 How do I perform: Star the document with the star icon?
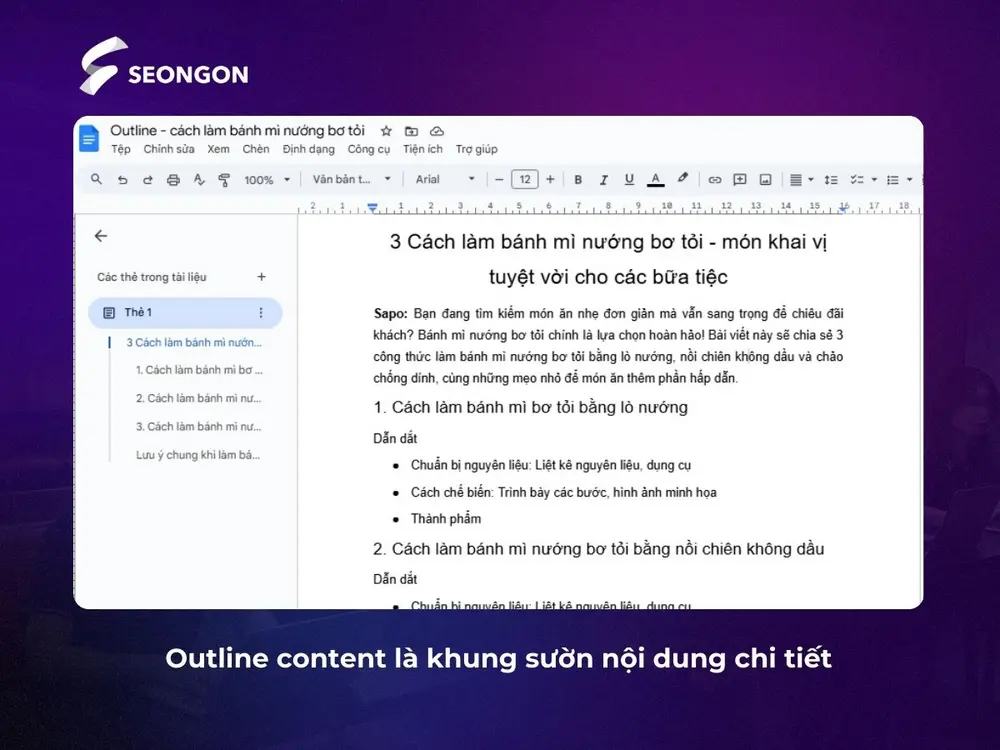click(386, 131)
